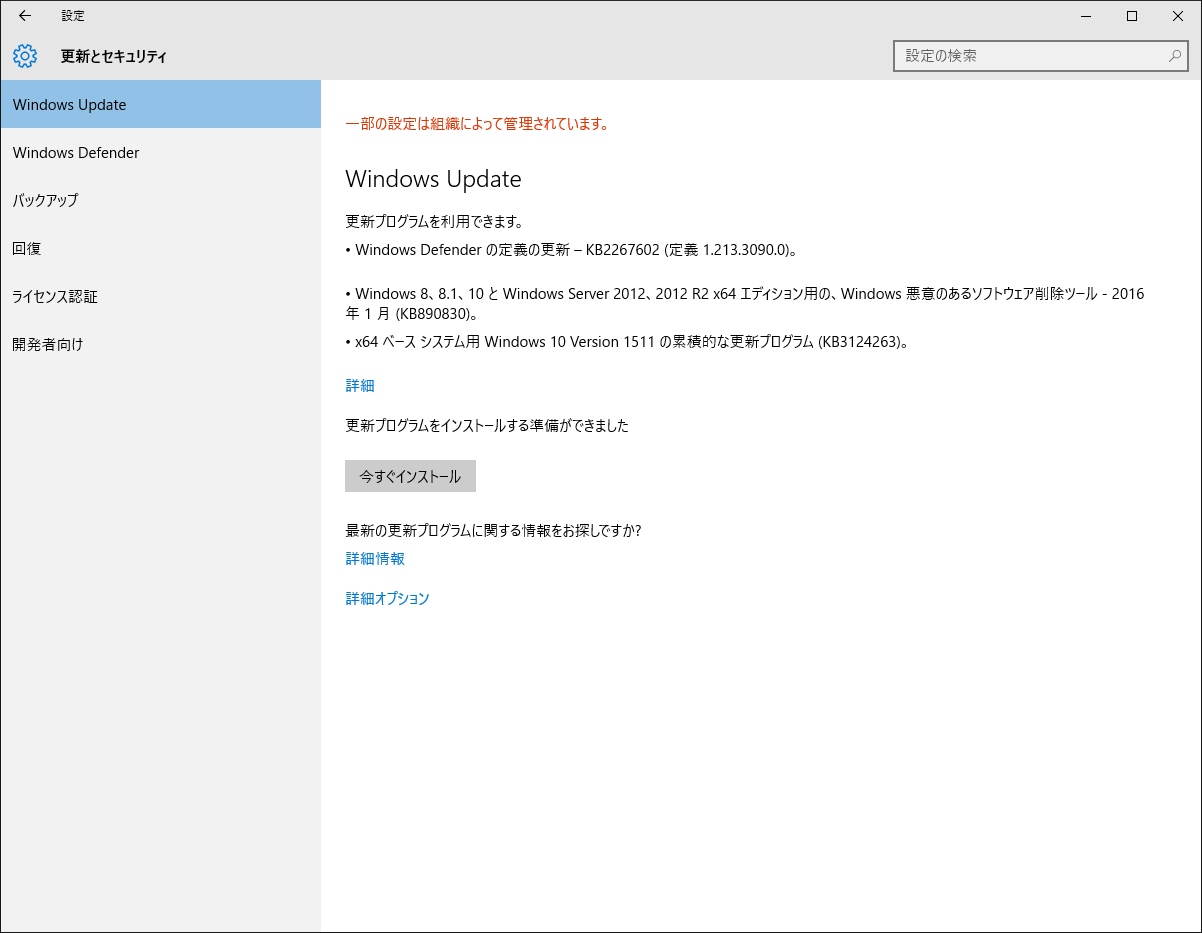
Task: Open 開発者向け section
Action: coord(161,344)
